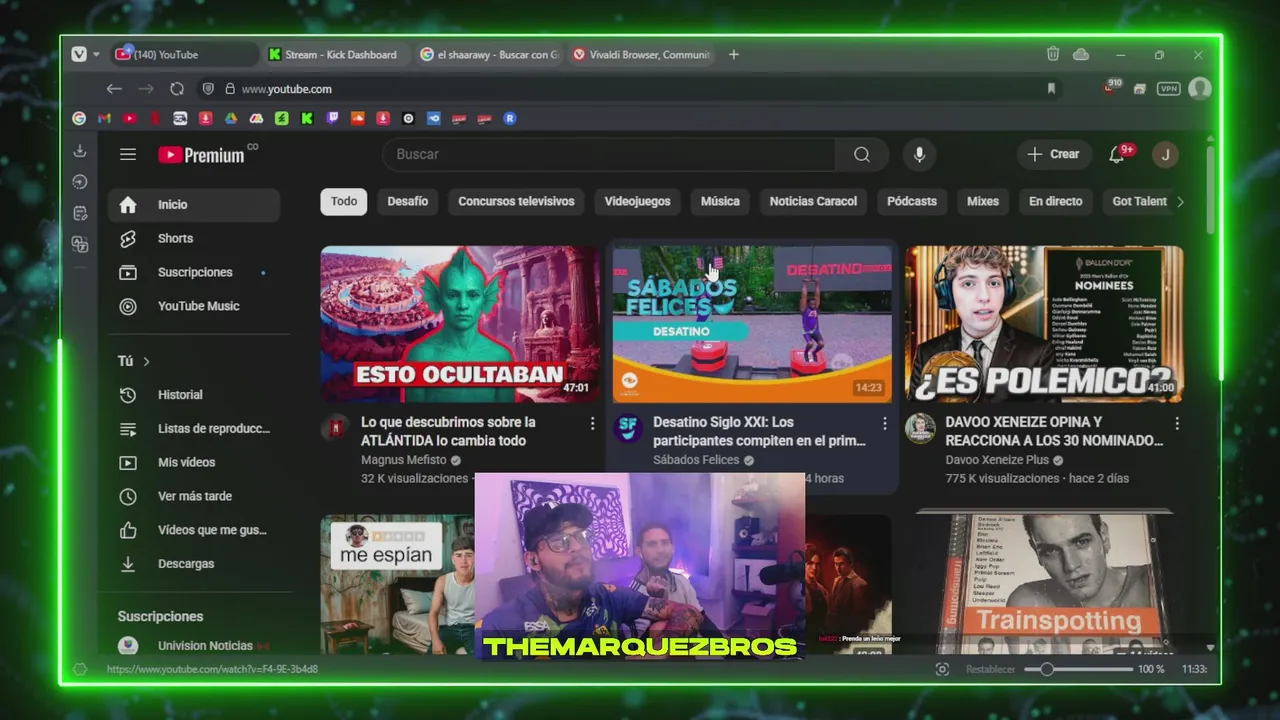Open the Google bookmark in bookmarks bar
This screenshot has width=1280, height=720.
tap(79, 118)
